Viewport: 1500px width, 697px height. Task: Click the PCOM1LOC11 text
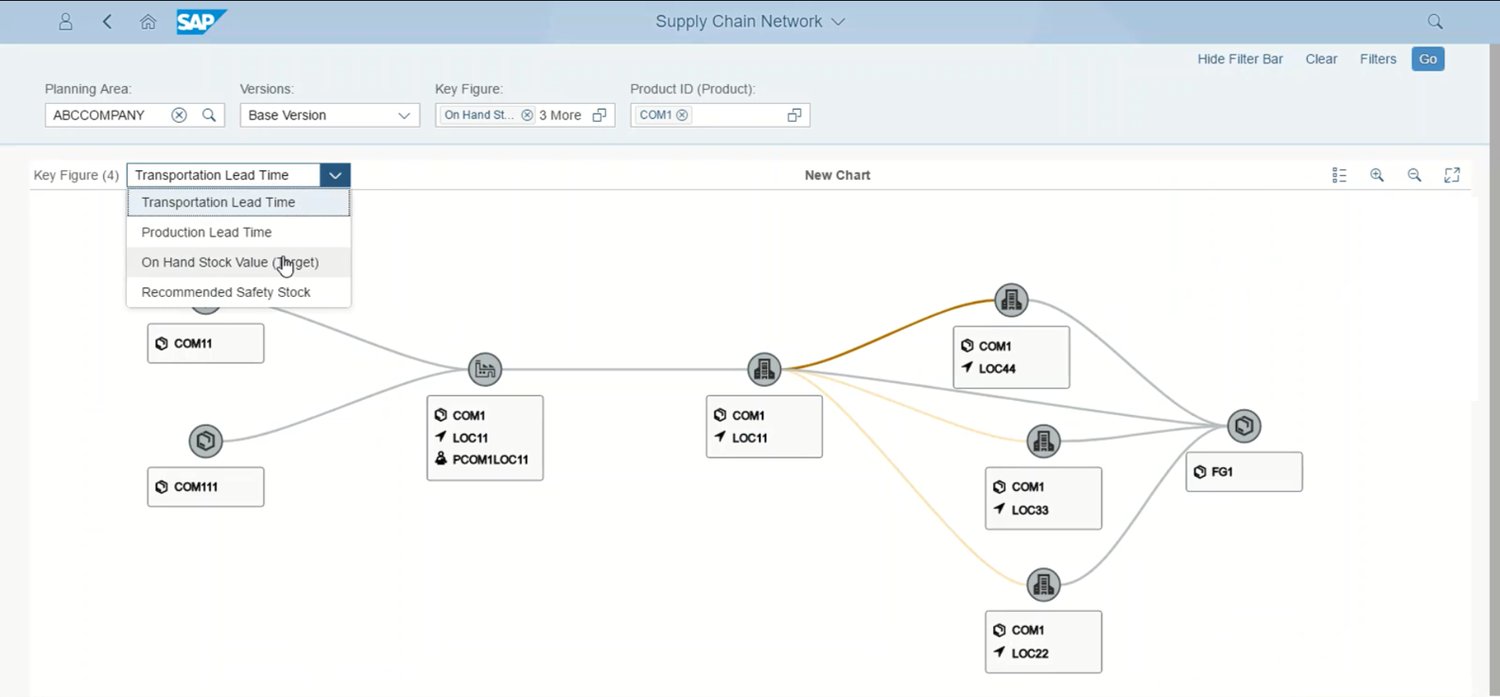tap(490, 460)
